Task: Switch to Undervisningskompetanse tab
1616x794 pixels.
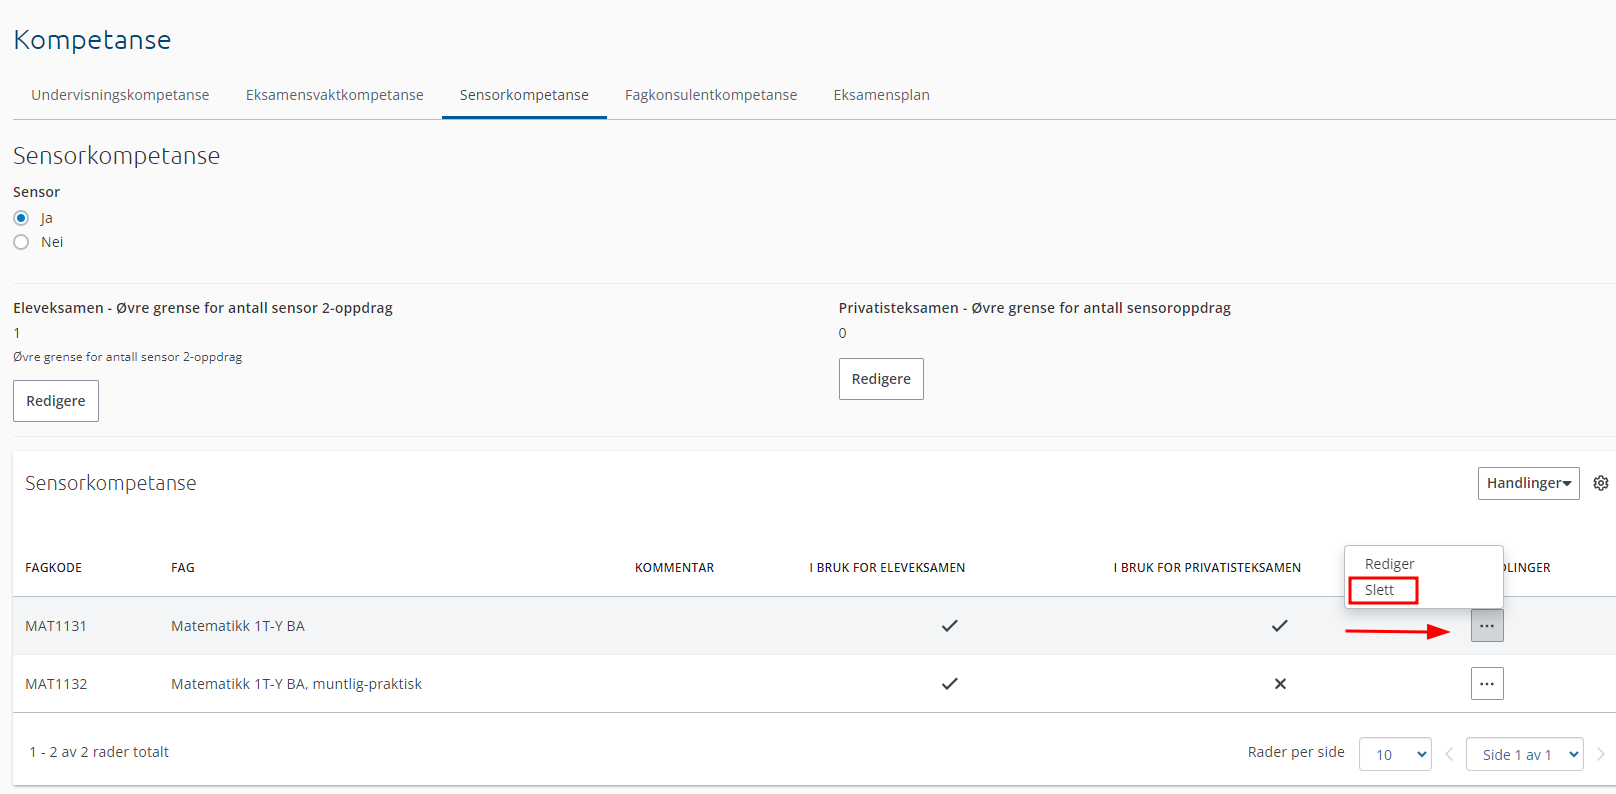Action: 120,95
